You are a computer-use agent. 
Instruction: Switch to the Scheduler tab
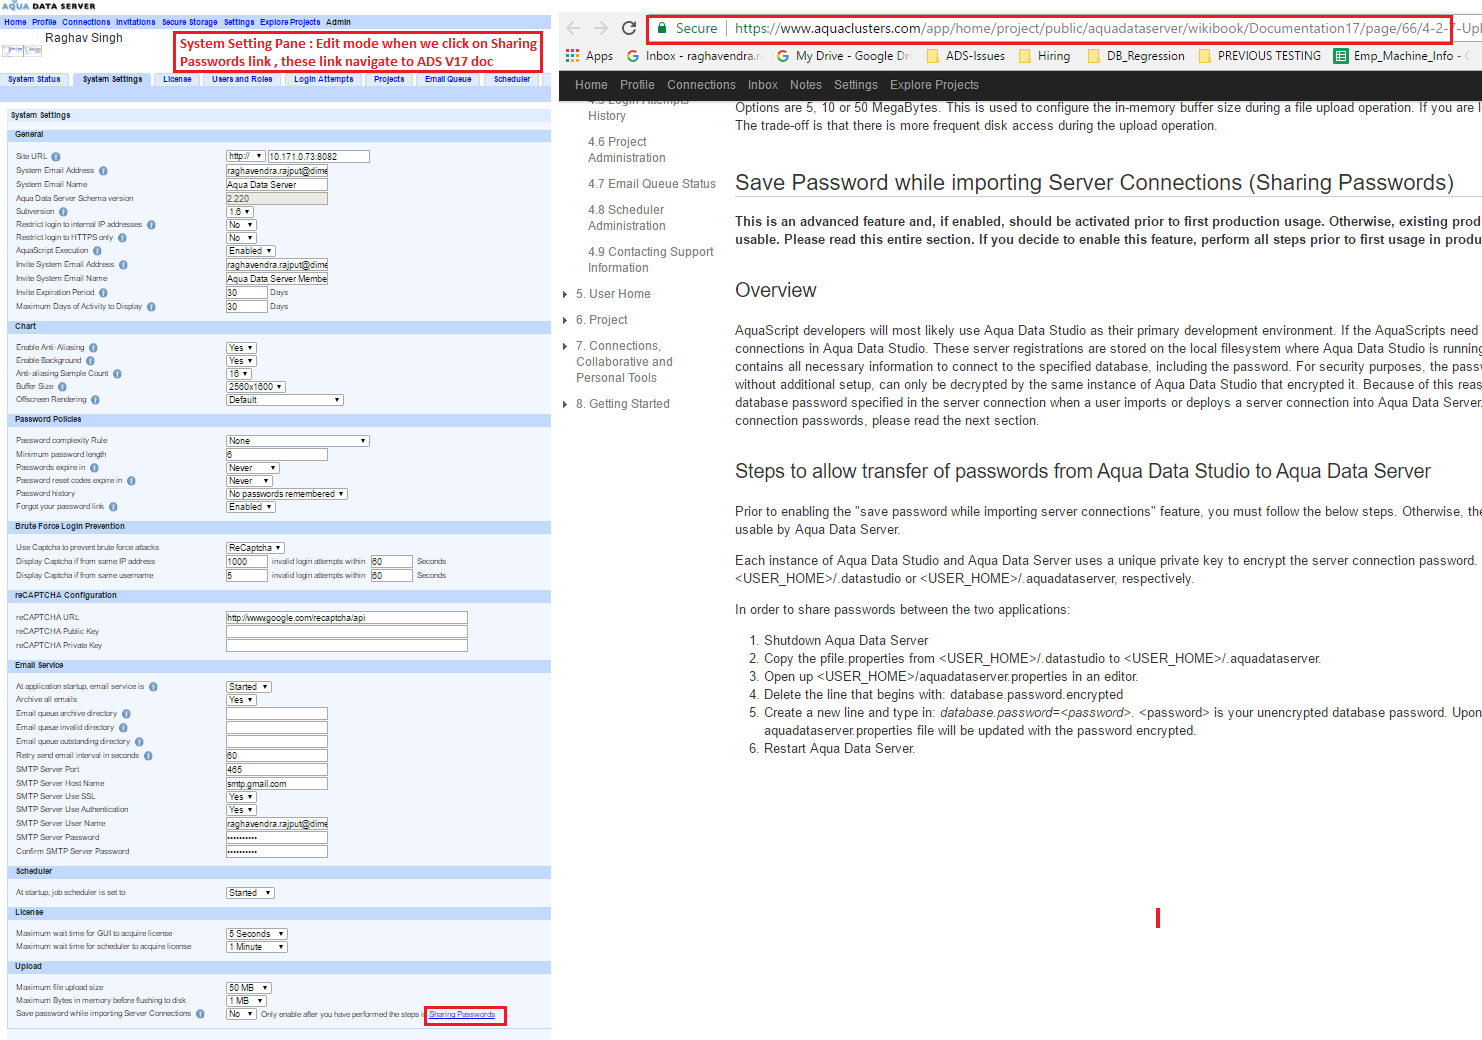(x=512, y=79)
